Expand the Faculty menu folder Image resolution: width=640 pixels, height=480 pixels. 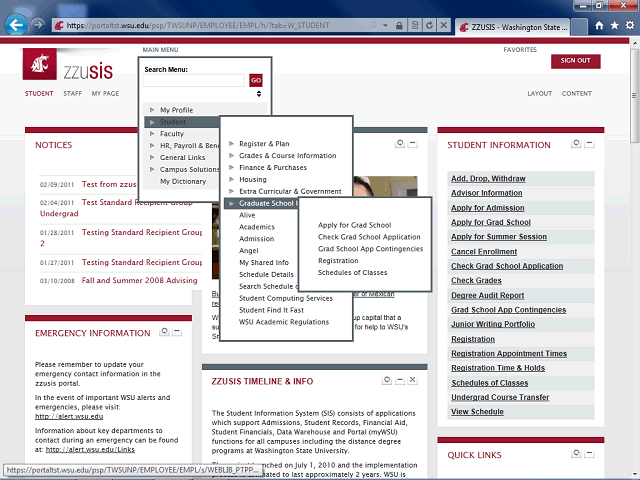click(x=171, y=133)
